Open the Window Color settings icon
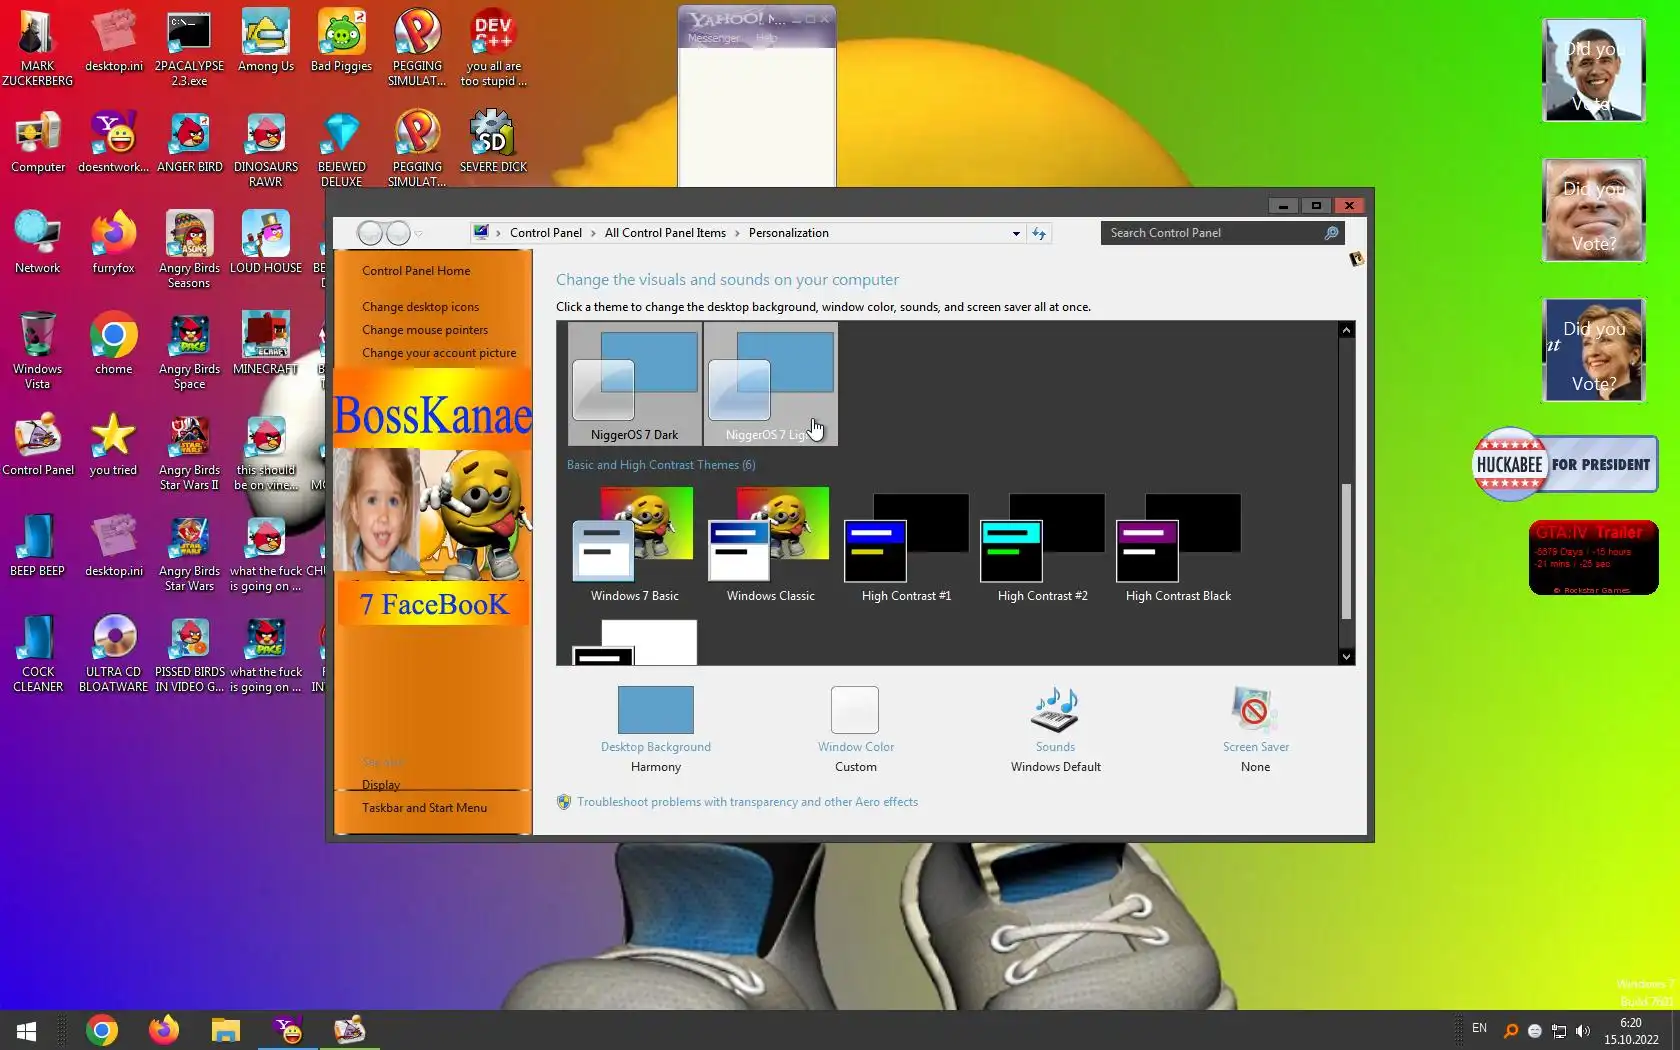 click(855, 710)
